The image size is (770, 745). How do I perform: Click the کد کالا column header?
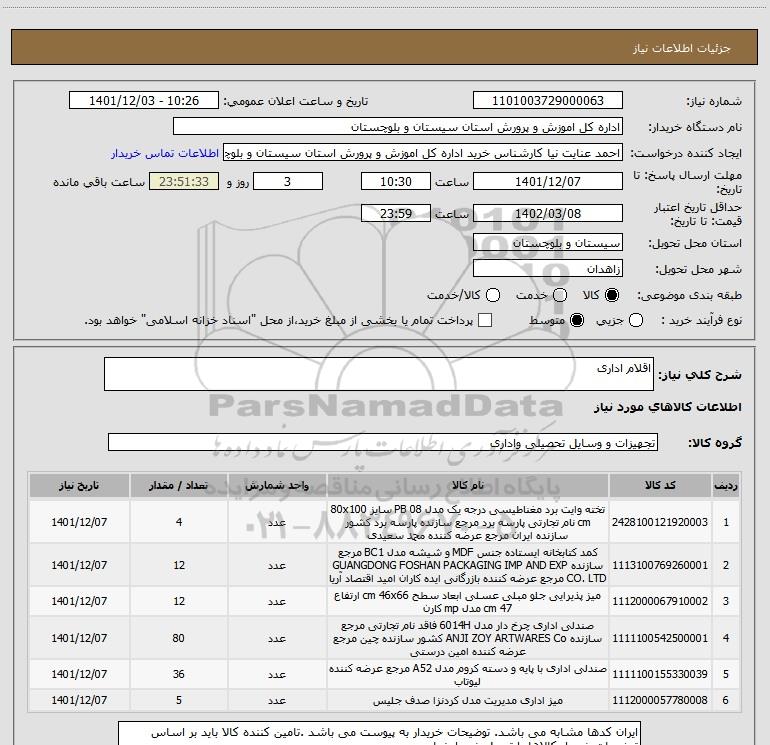[660, 485]
